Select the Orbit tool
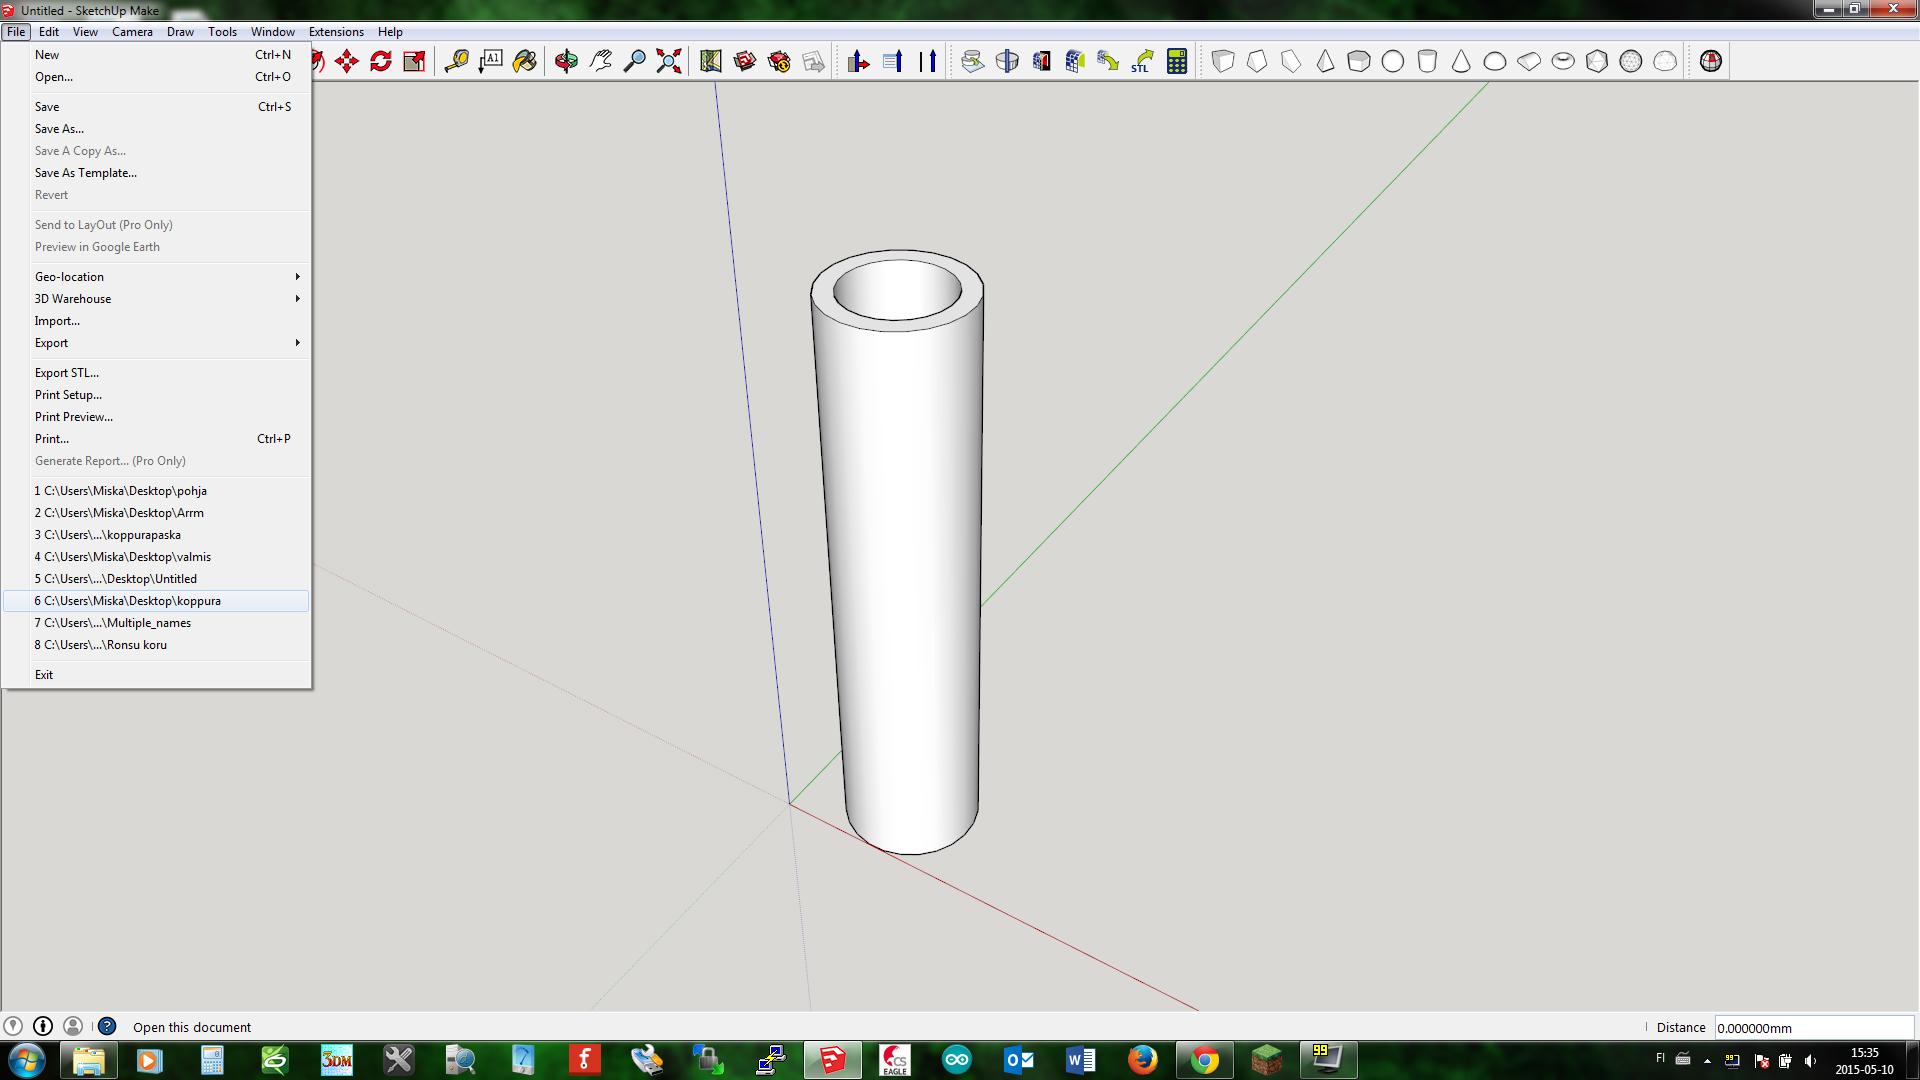 (566, 61)
